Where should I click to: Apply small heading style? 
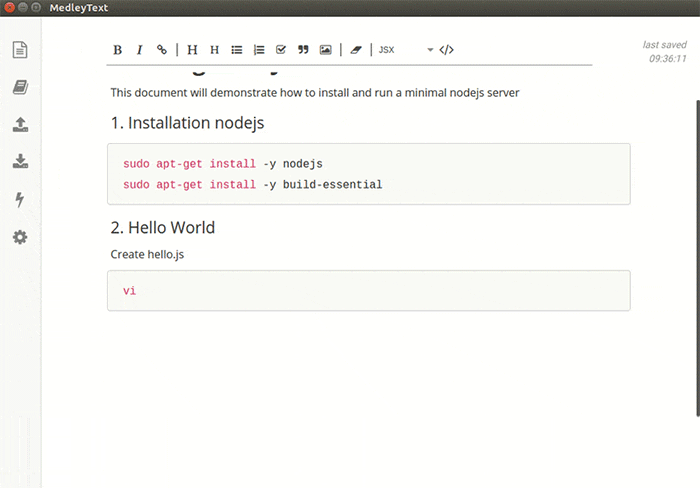click(x=214, y=50)
